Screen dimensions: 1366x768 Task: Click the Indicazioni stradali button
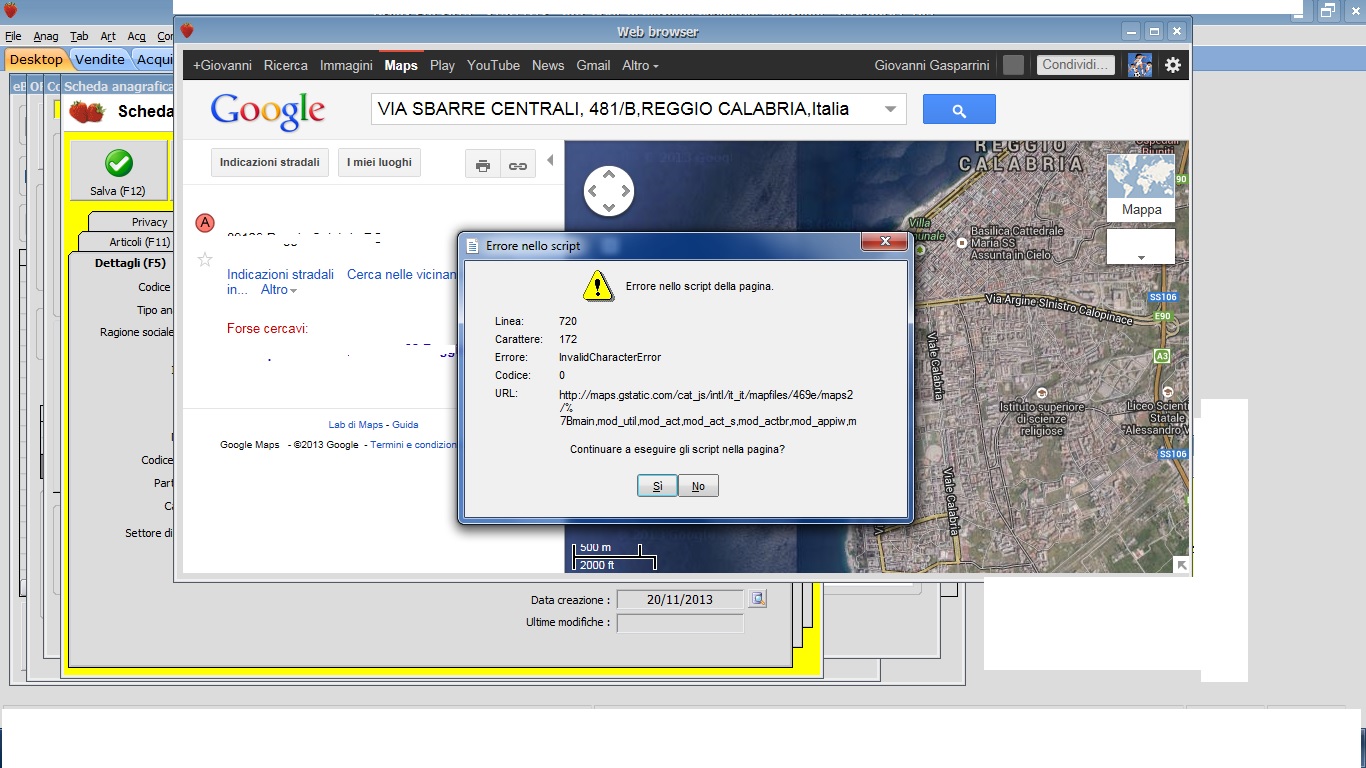[270, 162]
